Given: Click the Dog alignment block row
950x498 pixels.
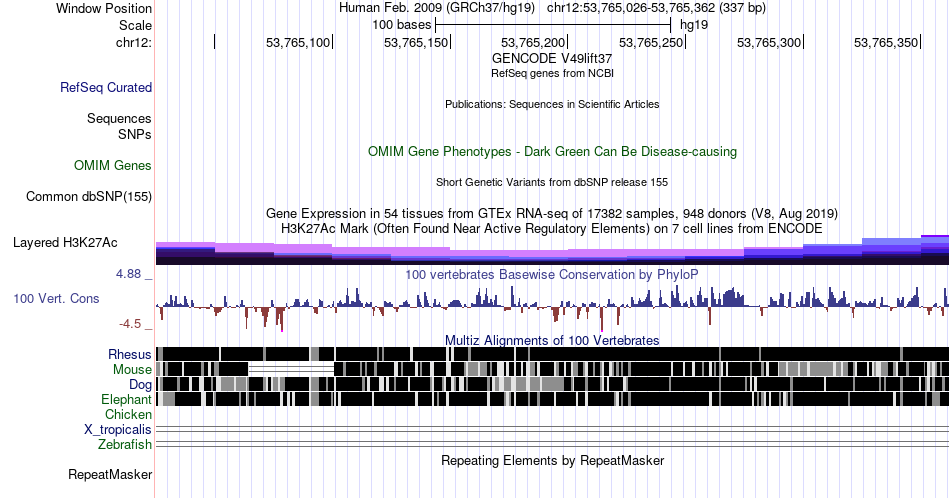Looking at the screenshot, I should [552, 384].
